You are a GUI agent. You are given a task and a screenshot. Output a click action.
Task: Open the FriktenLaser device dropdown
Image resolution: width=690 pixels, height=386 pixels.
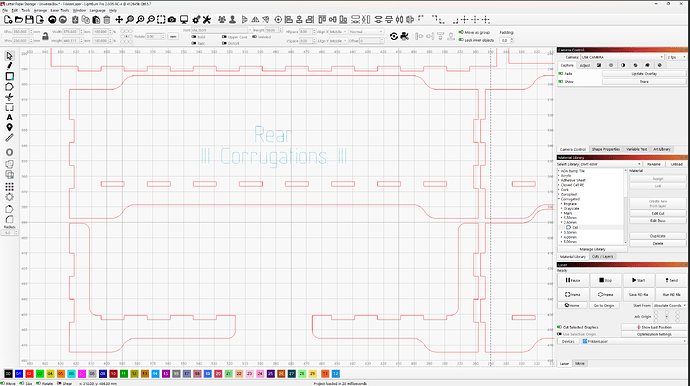(634, 341)
